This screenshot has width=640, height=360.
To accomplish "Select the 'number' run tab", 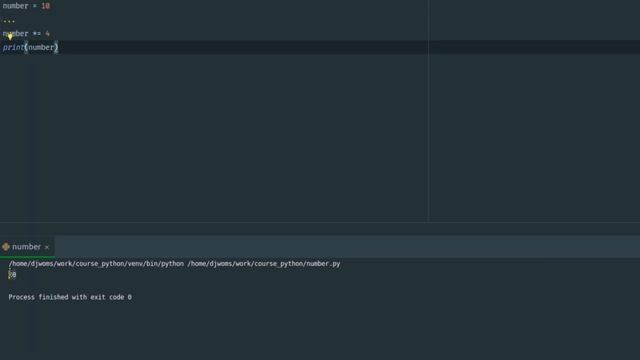I will pyautogui.click(x=27, y=247).
